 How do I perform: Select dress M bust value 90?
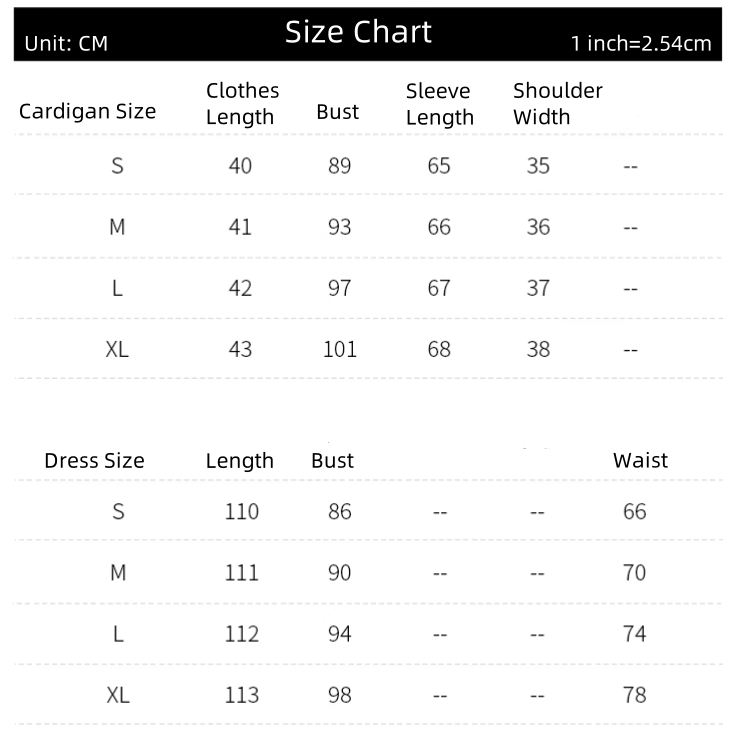pos(339,573)
